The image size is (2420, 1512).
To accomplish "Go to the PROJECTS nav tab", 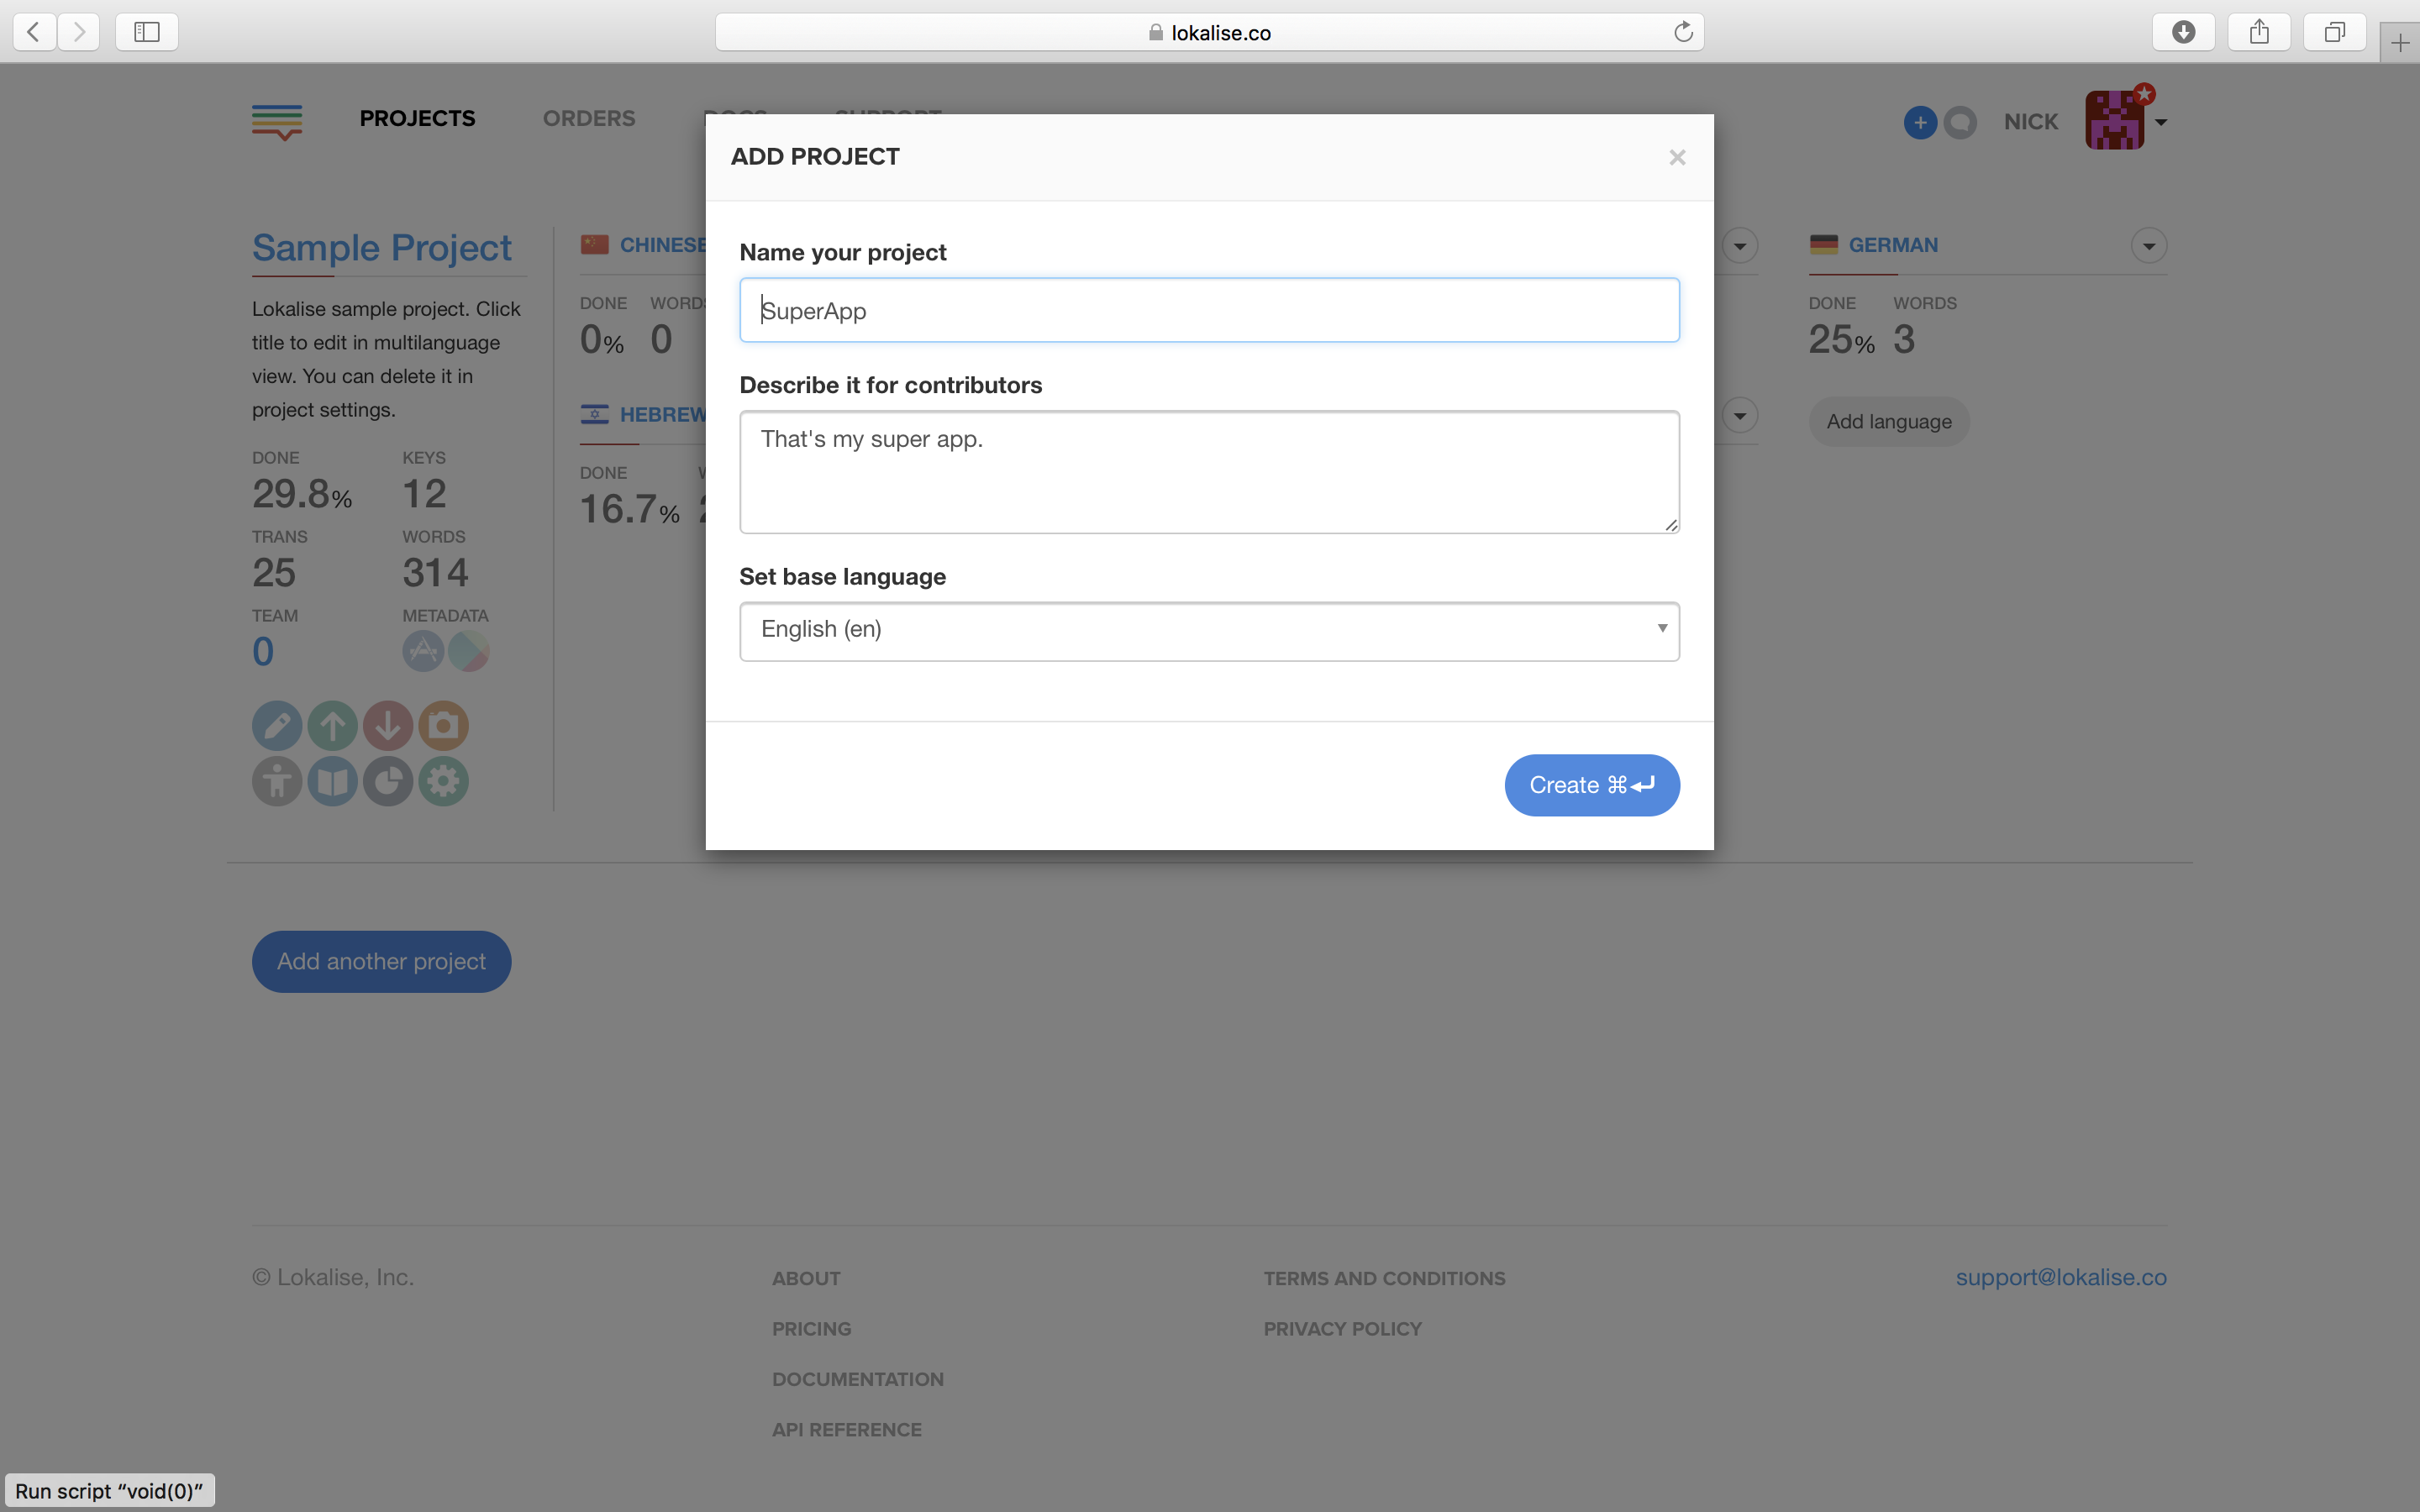I will coord(417,118).
